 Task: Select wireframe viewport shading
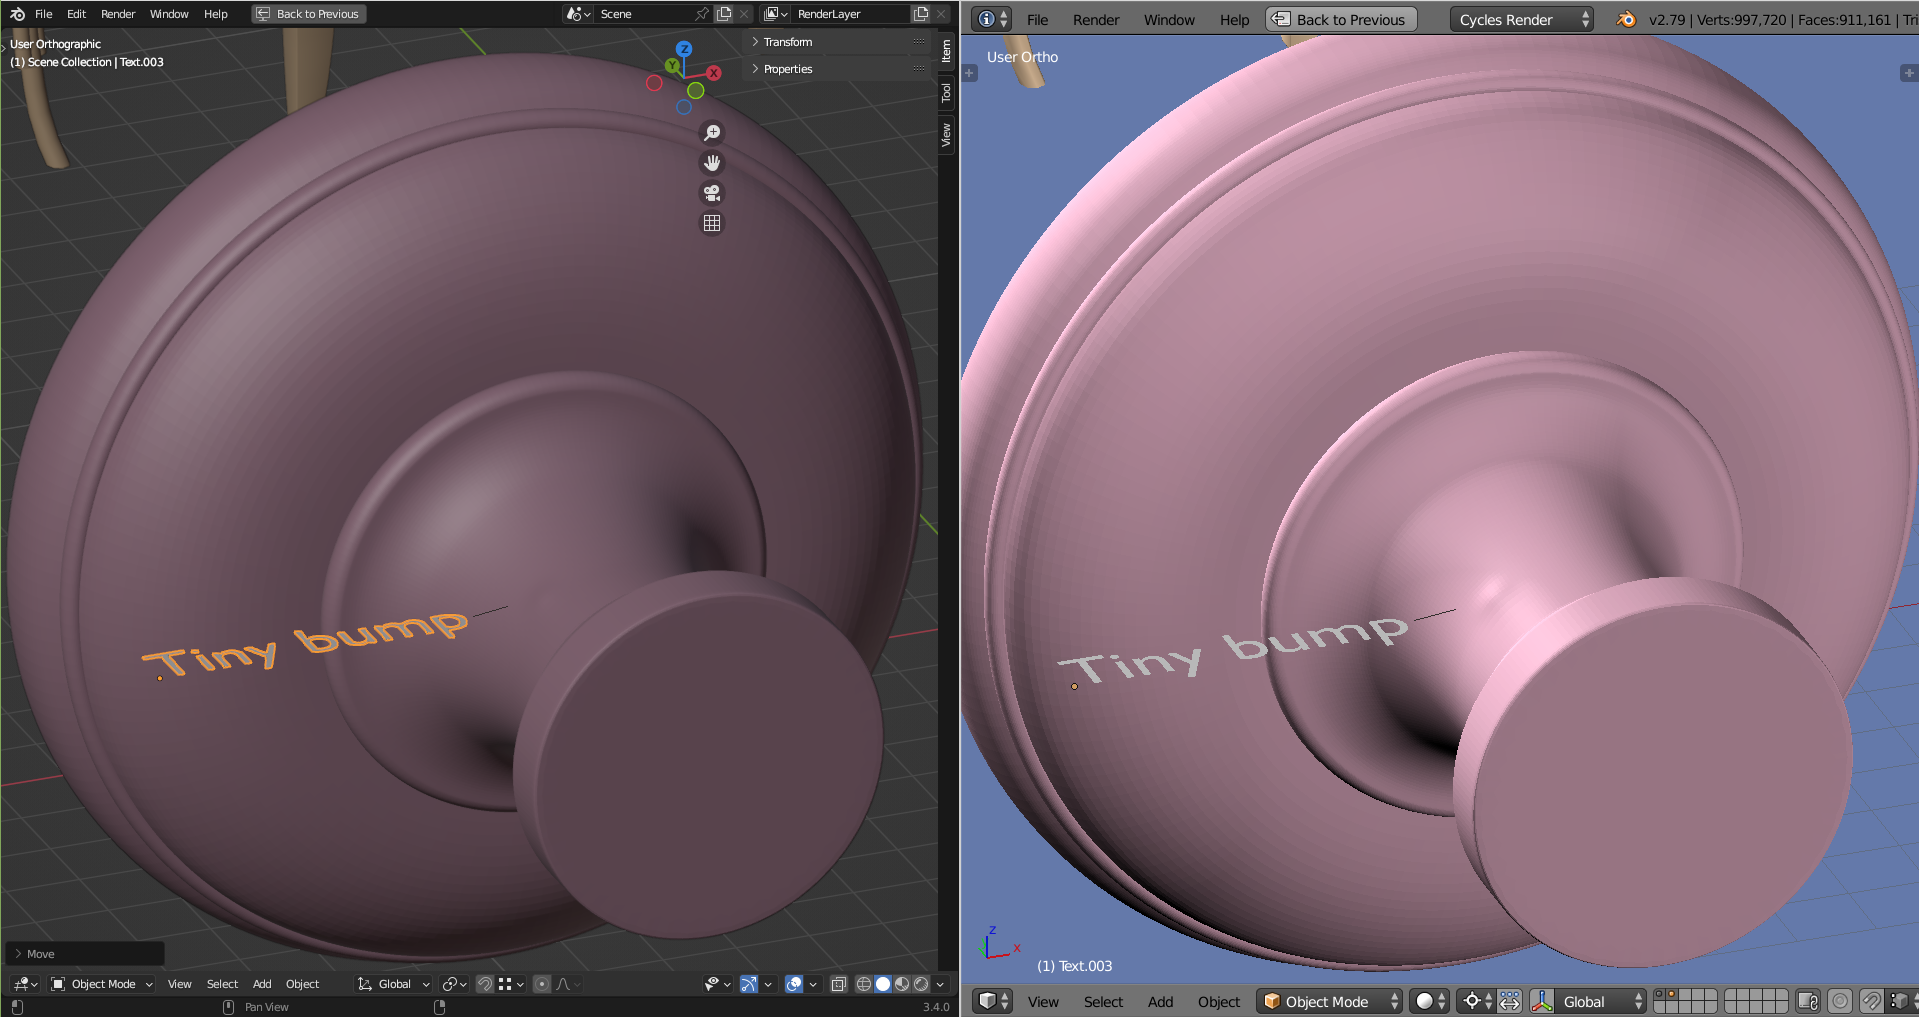pyautogui.click(x=864, y=984)
